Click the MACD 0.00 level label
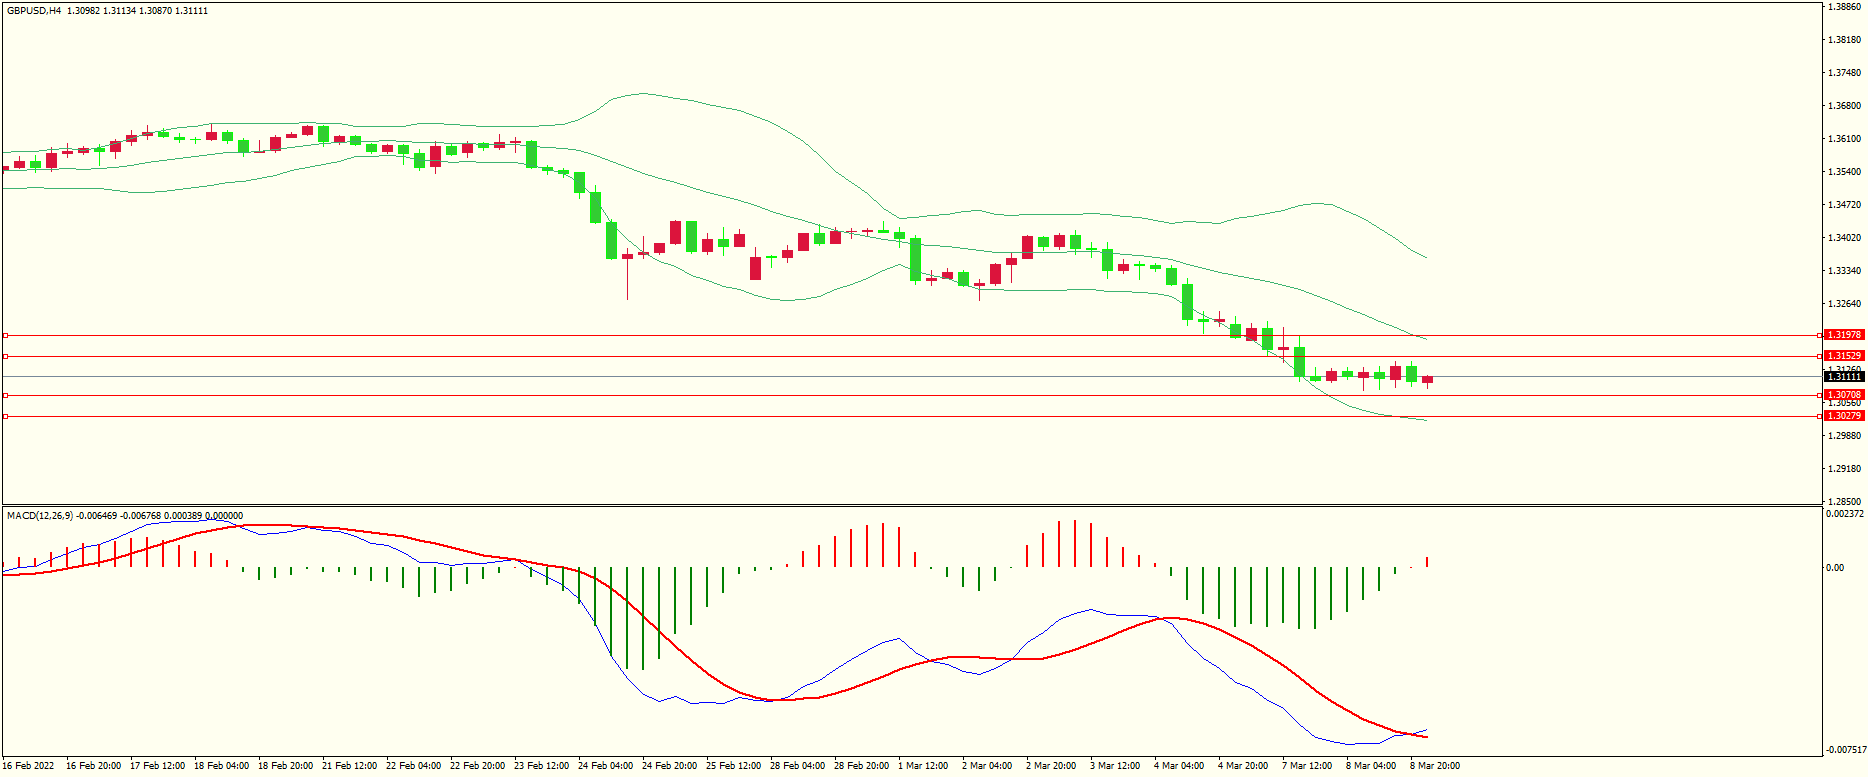Screen dimensions: 1868x777 point(1835,568)
